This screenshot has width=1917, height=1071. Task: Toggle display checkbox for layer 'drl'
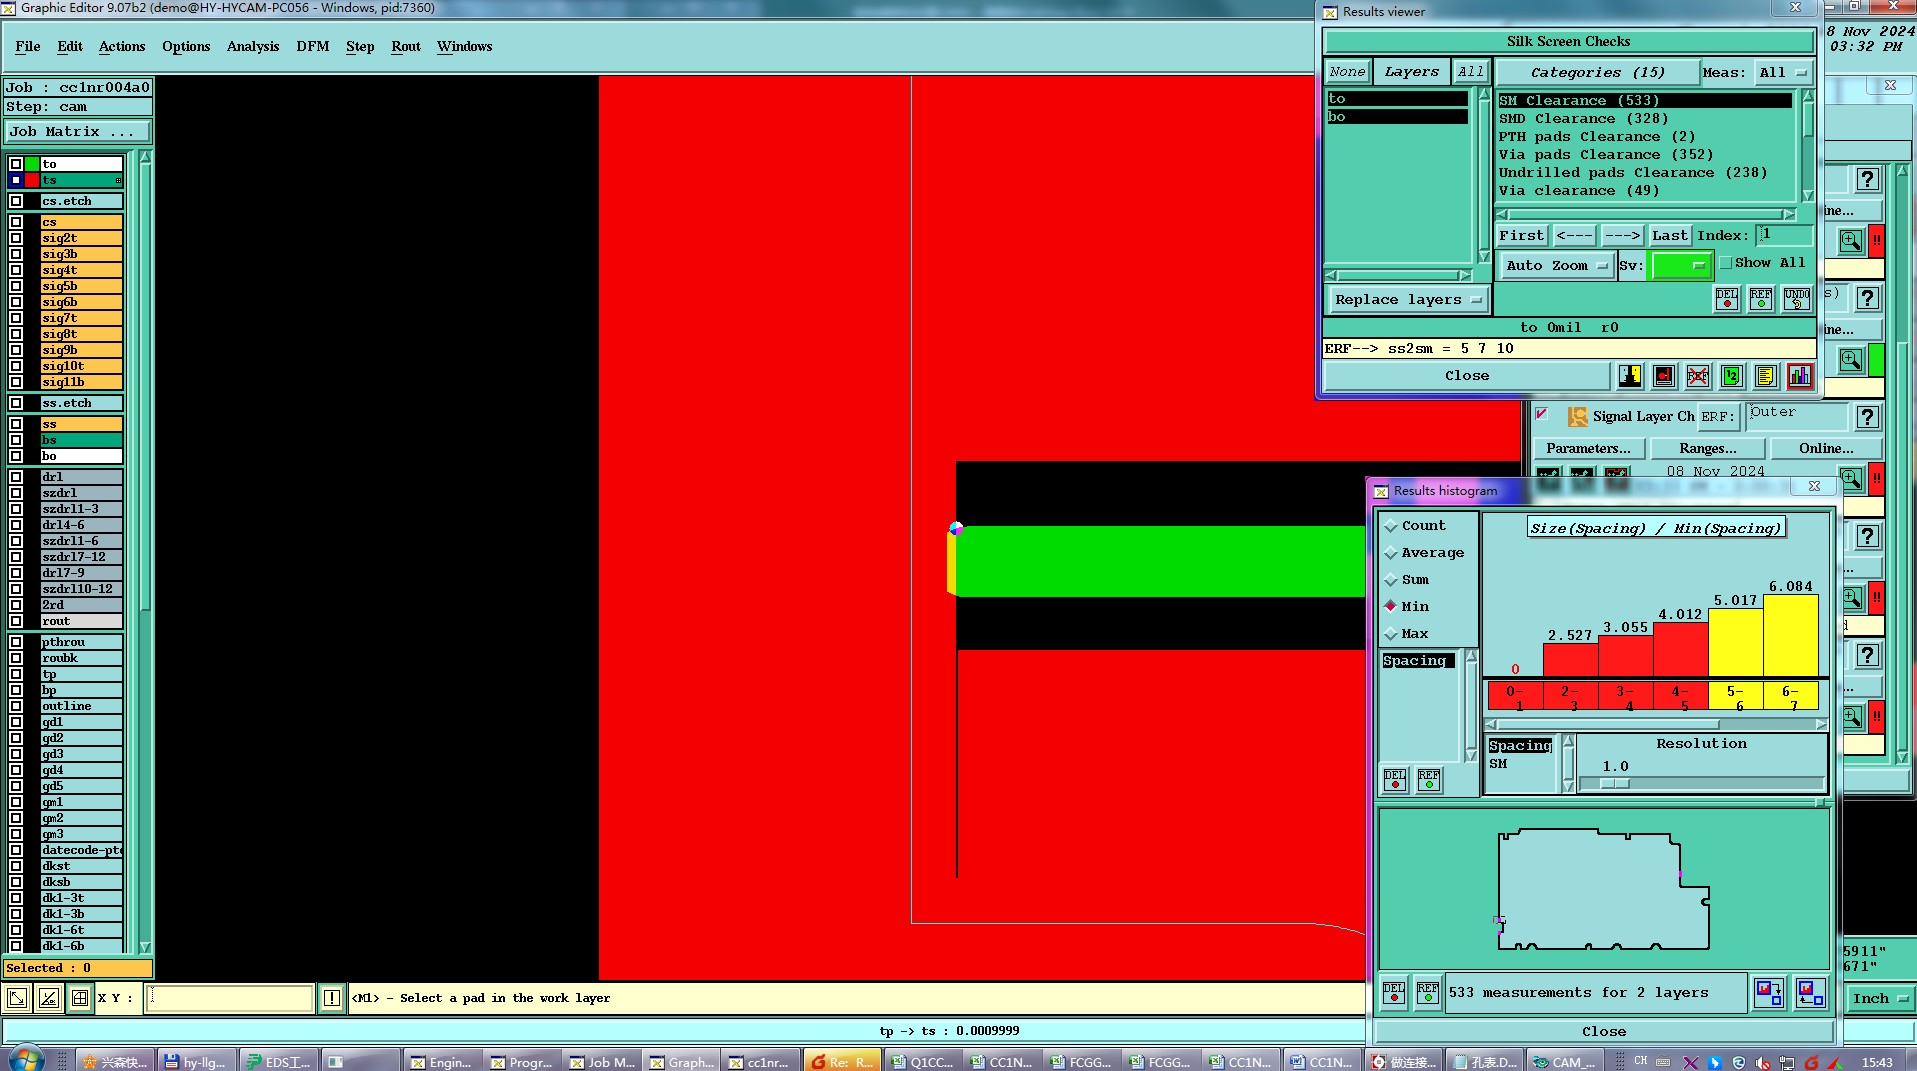click(16, 477)
